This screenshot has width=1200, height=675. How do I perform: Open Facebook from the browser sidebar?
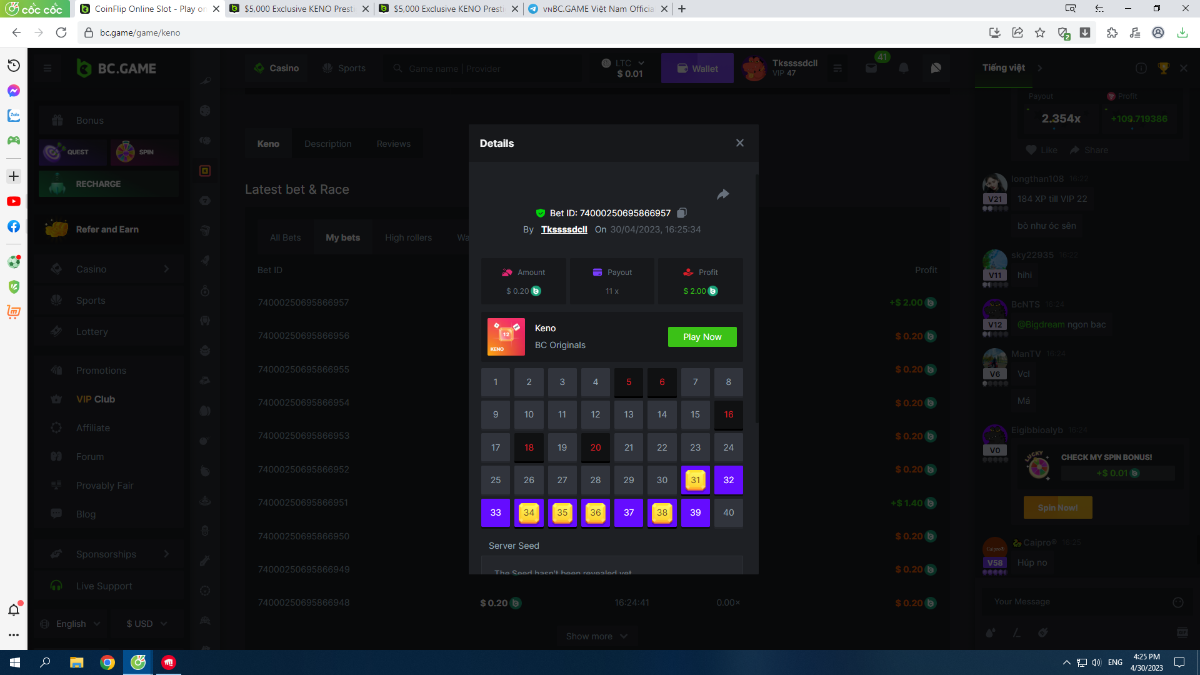[x=14, y=226]
